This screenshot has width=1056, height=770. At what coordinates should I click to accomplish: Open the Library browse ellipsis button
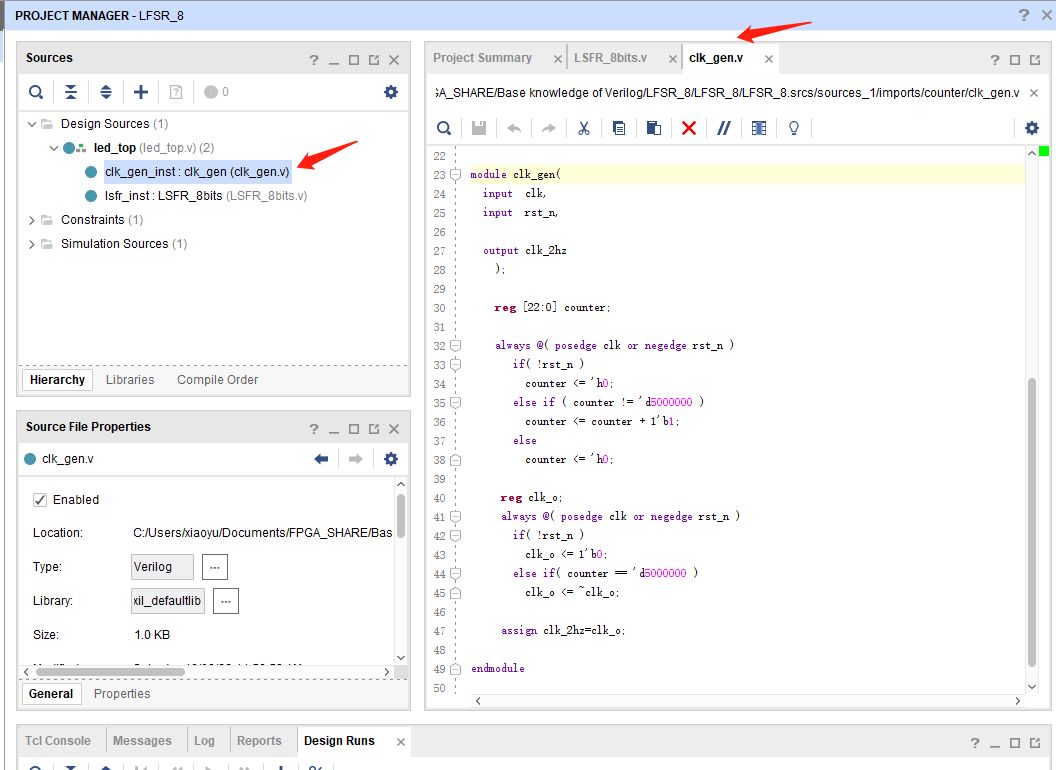click(226, 601)
